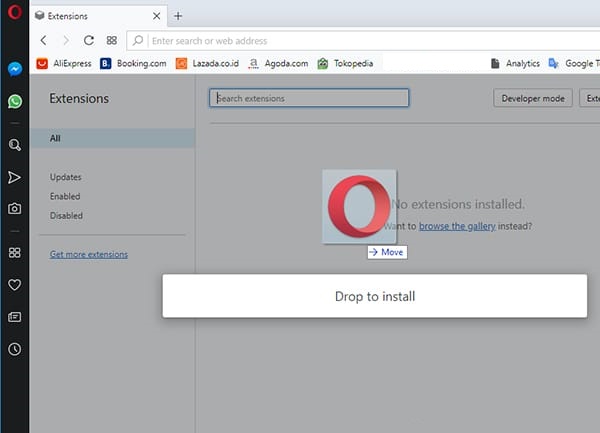The image size is (600, 433).
Task: Open history clock icon
Action: [15, 349]
